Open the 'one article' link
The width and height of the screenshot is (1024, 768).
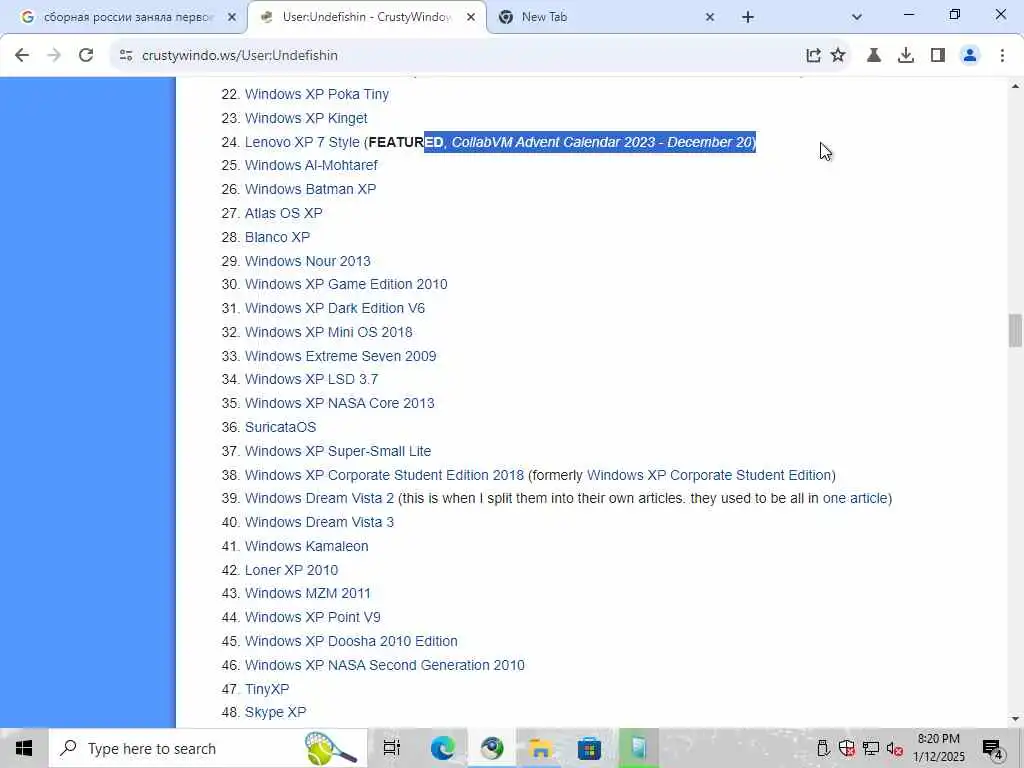855,498
